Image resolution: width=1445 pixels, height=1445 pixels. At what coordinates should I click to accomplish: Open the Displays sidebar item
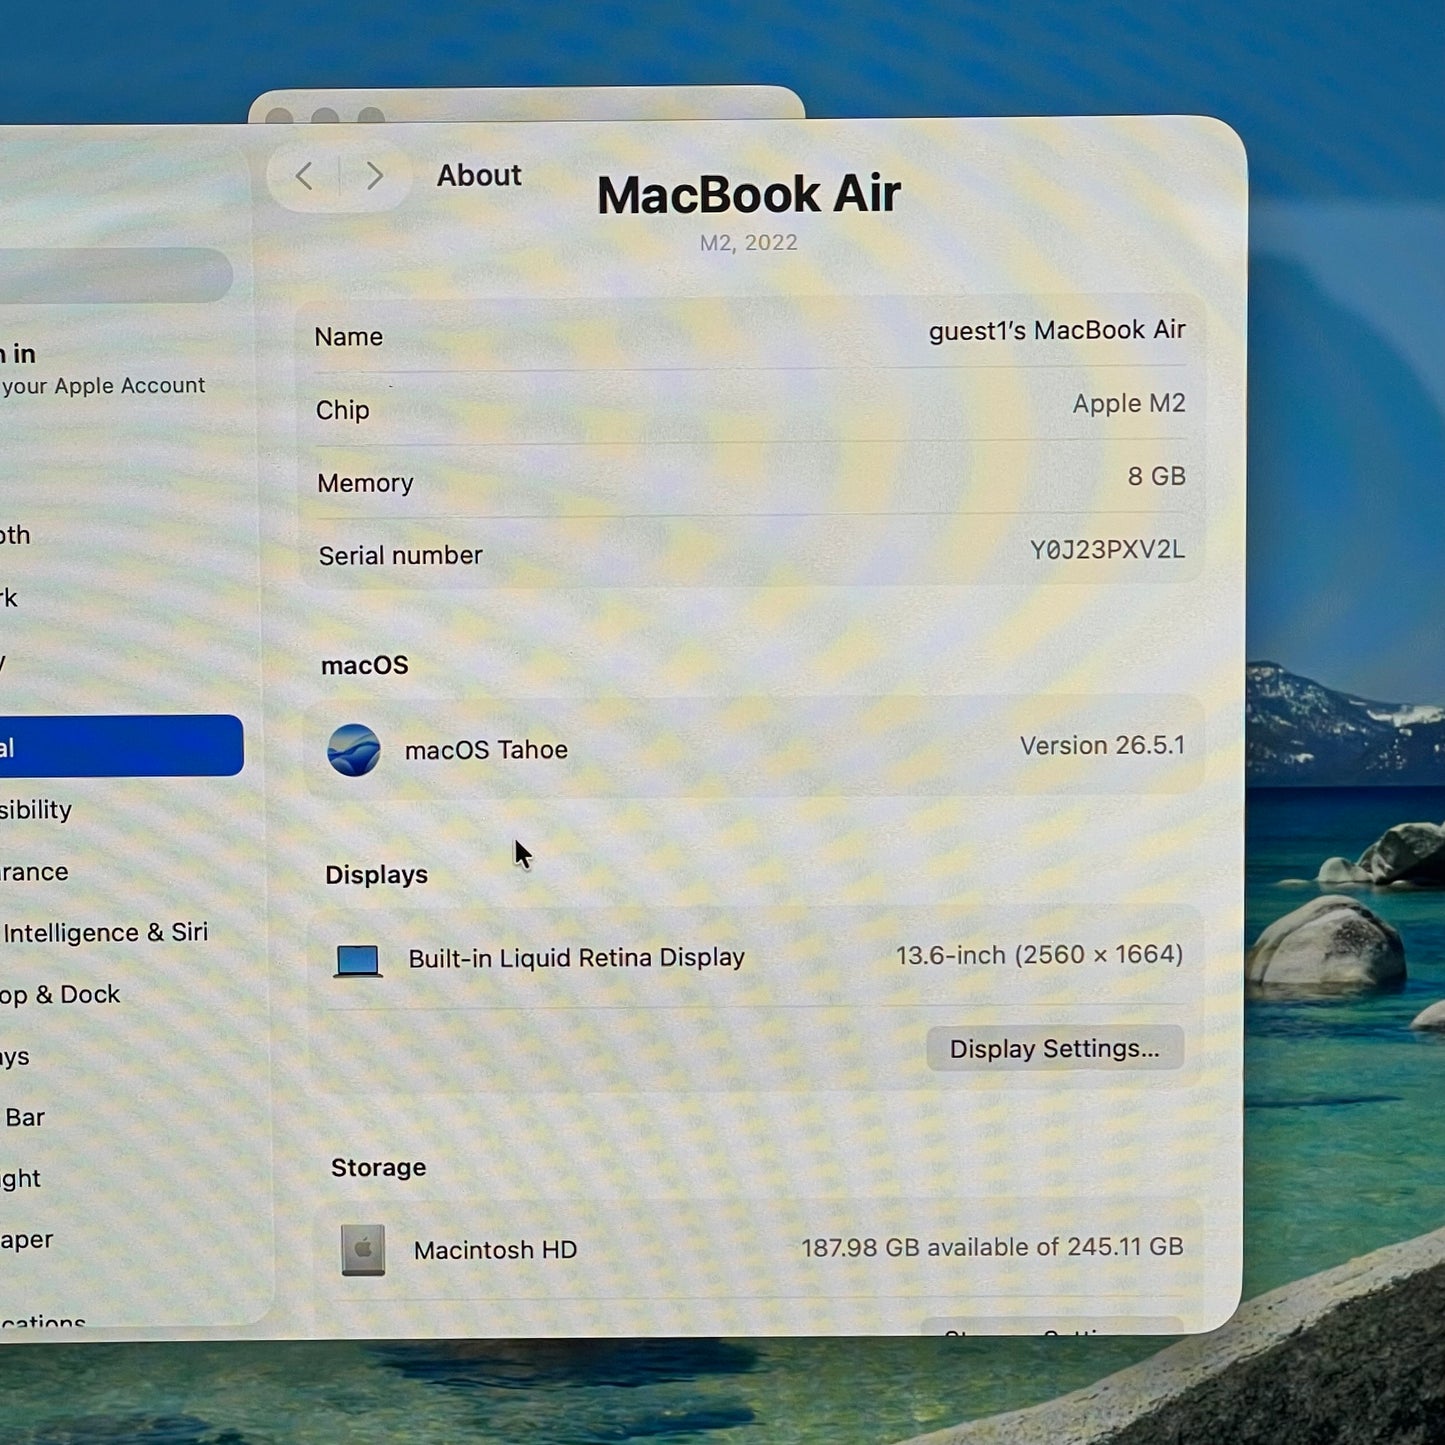click(x=15, y=1057)
